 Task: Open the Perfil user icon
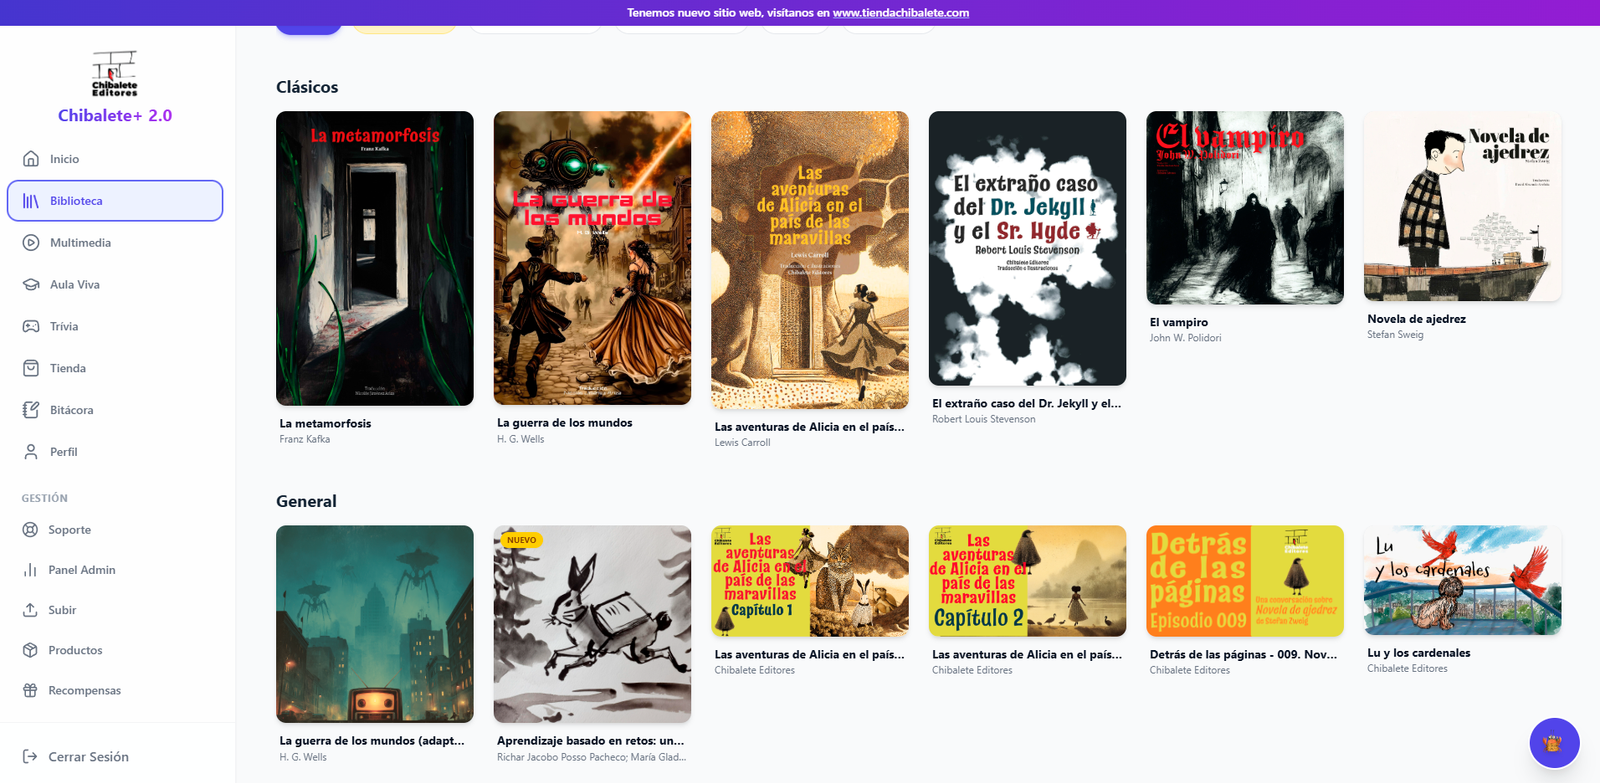[x=31, y=452]
